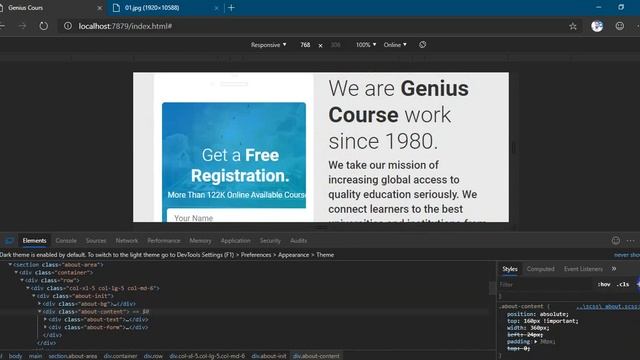Select div.row in the breadcrumb
Screen dimensions: 640x360
[153, 356]
